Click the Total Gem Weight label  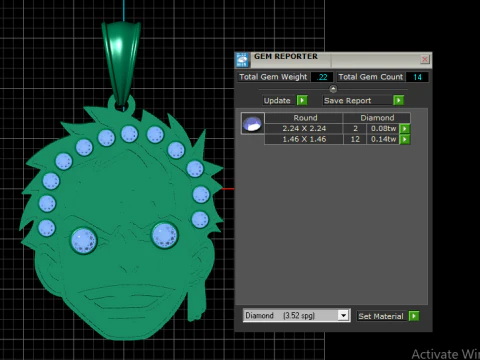pyautogui.click(x=273, y=77)
